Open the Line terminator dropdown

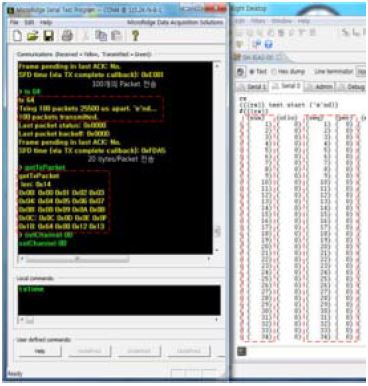[x=361, y=71]
